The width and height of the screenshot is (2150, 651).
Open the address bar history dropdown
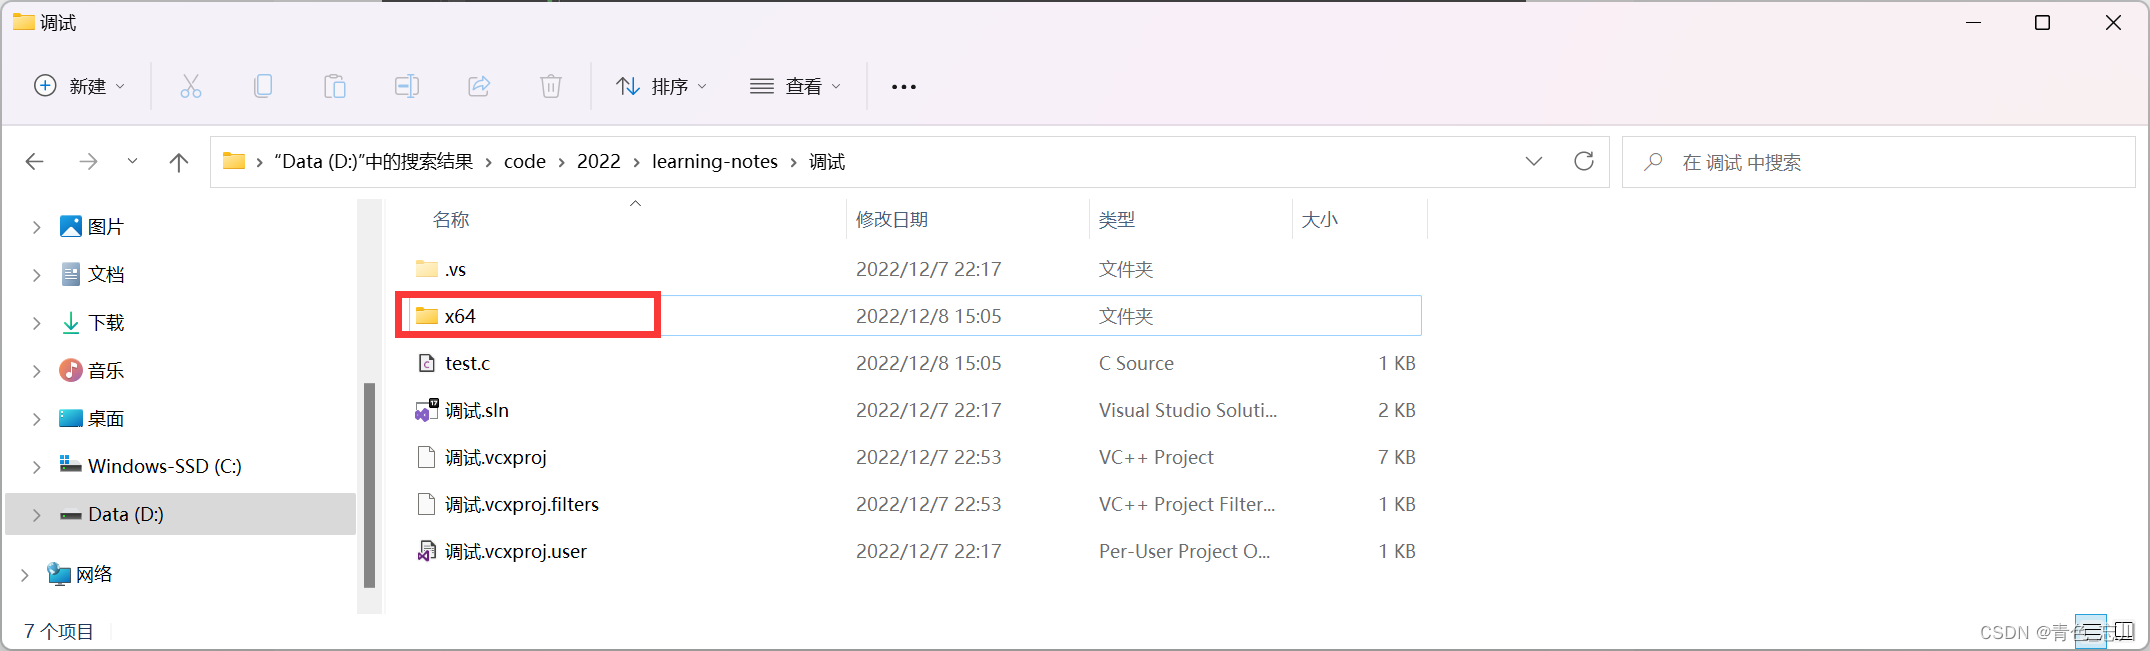[1534, 161]
